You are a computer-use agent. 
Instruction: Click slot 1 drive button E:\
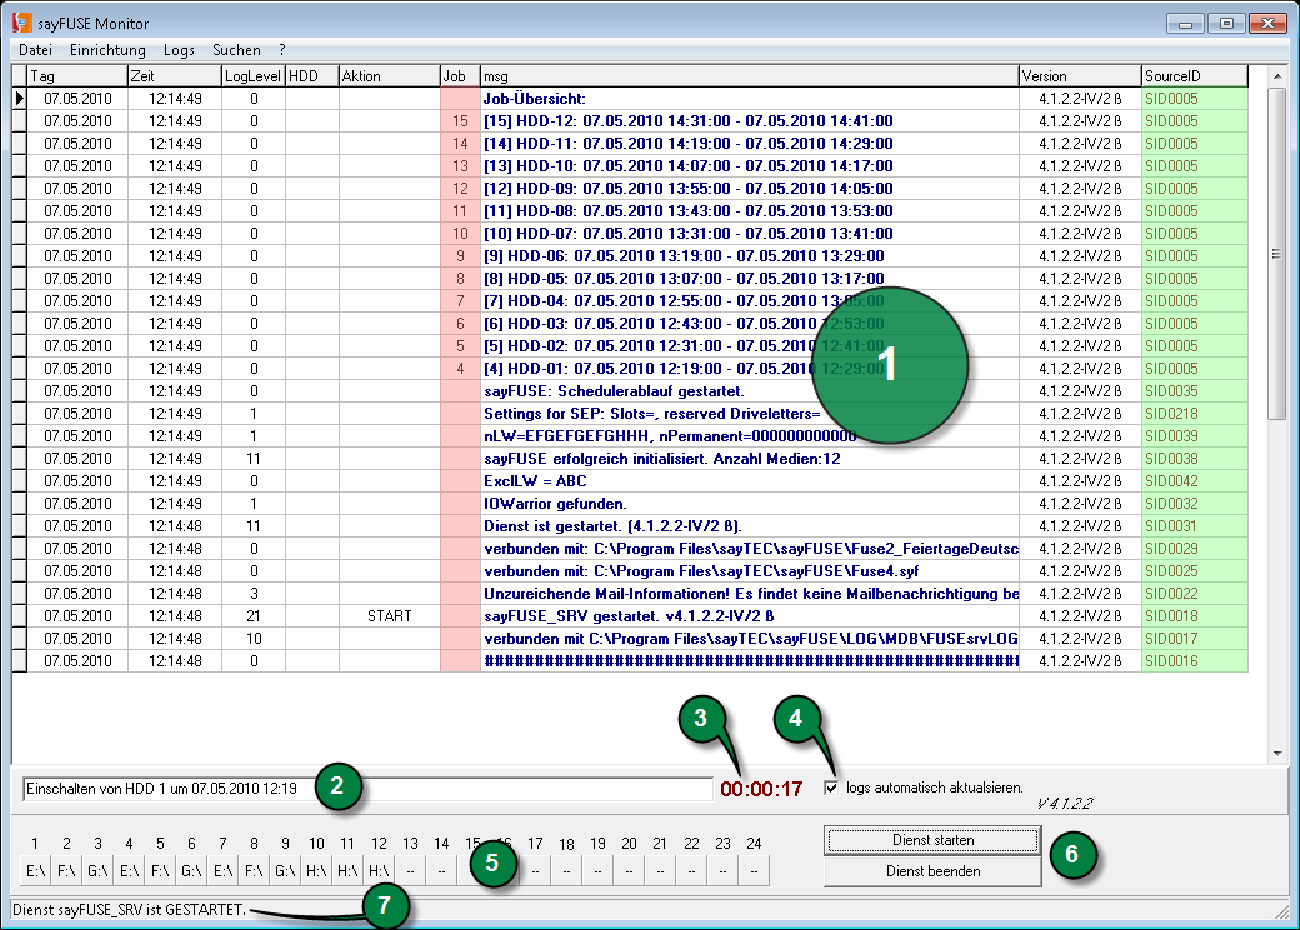tap(35, 870)
